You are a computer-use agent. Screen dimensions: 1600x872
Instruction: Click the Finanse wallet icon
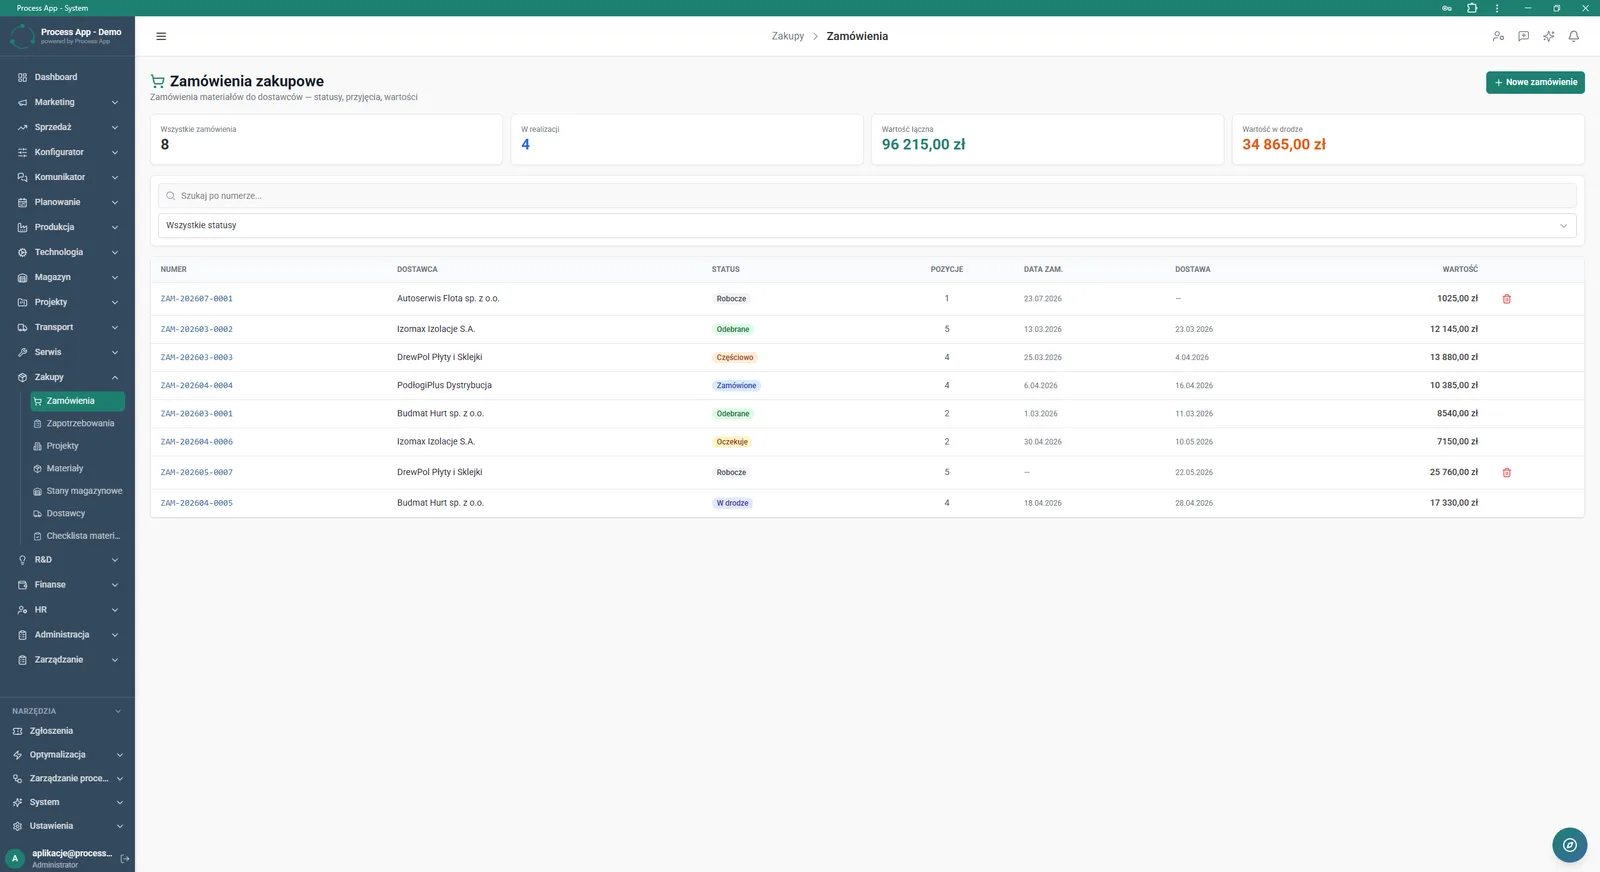coord(22,585)
